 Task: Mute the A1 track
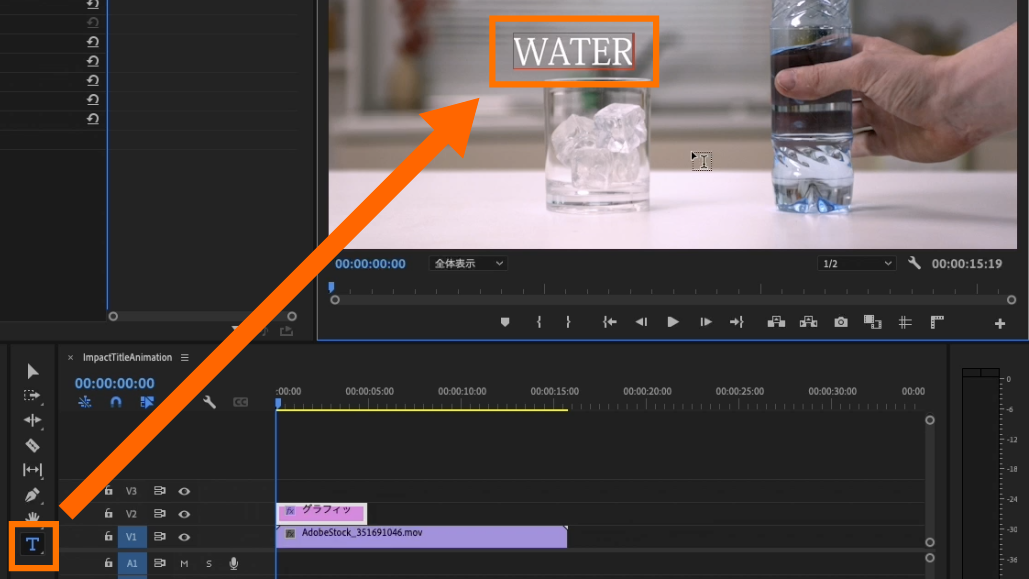pyautogui.click(x=184, y=563)
